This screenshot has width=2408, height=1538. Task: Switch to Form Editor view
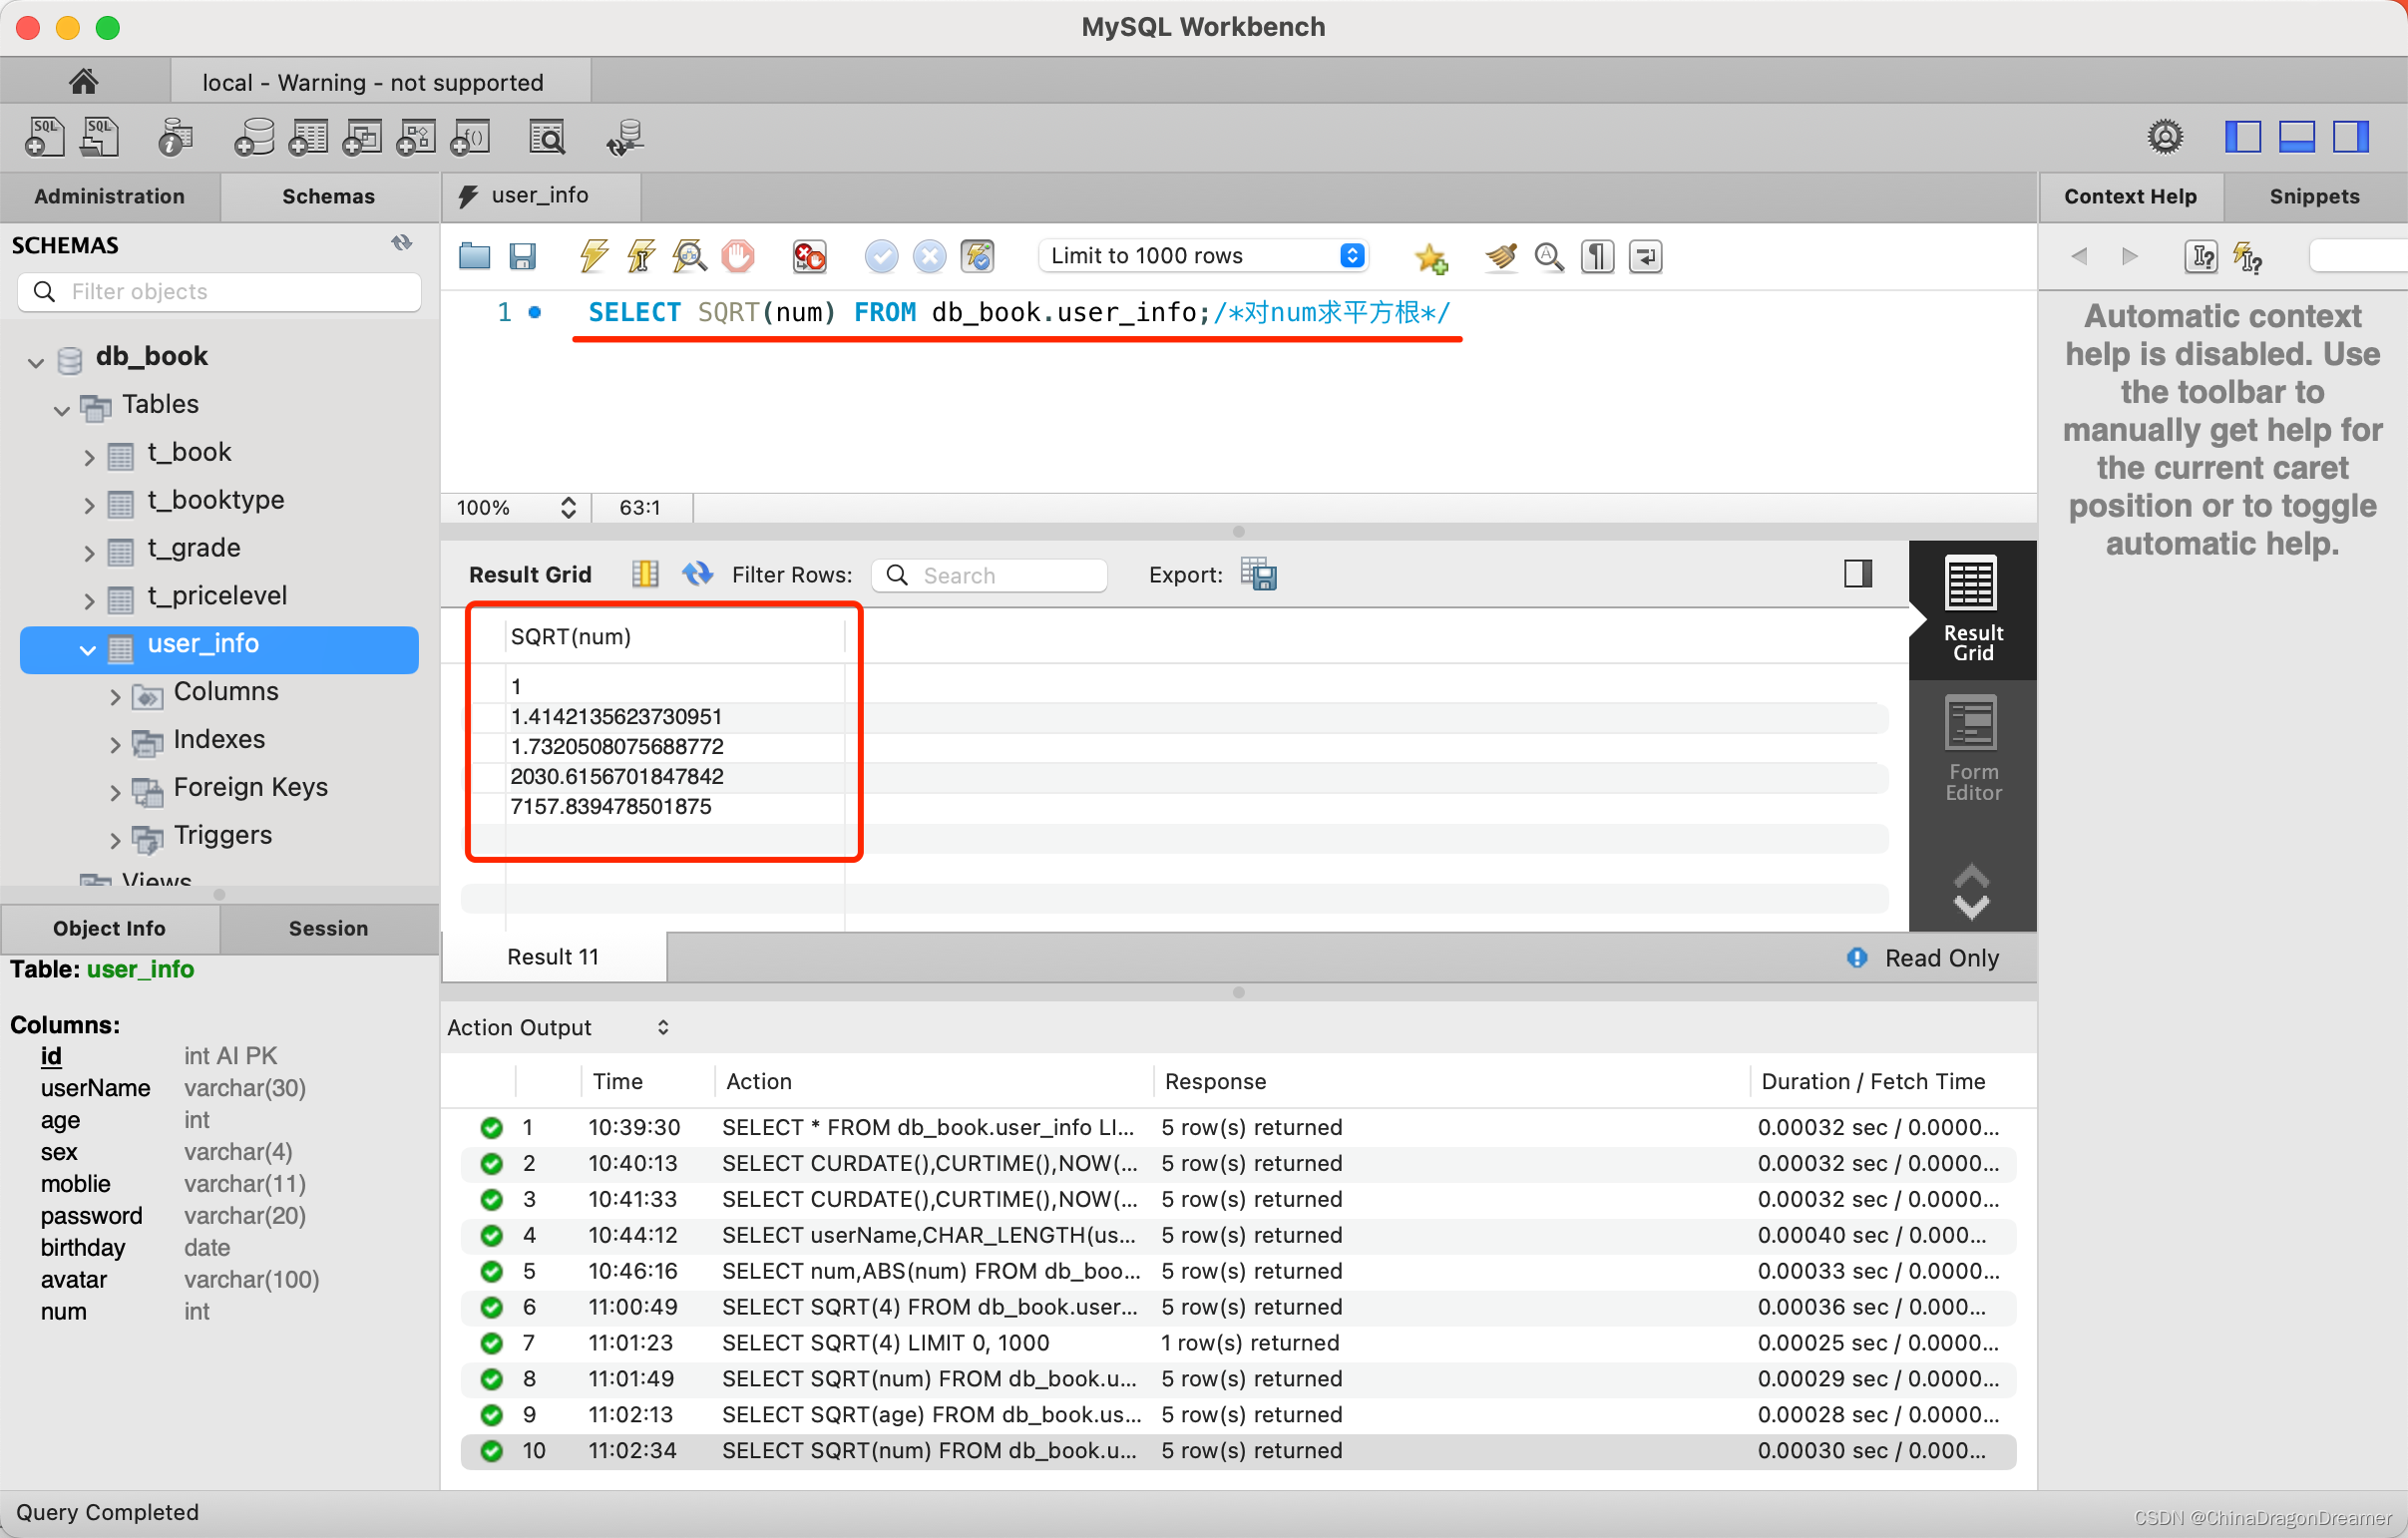[1972, 749]
